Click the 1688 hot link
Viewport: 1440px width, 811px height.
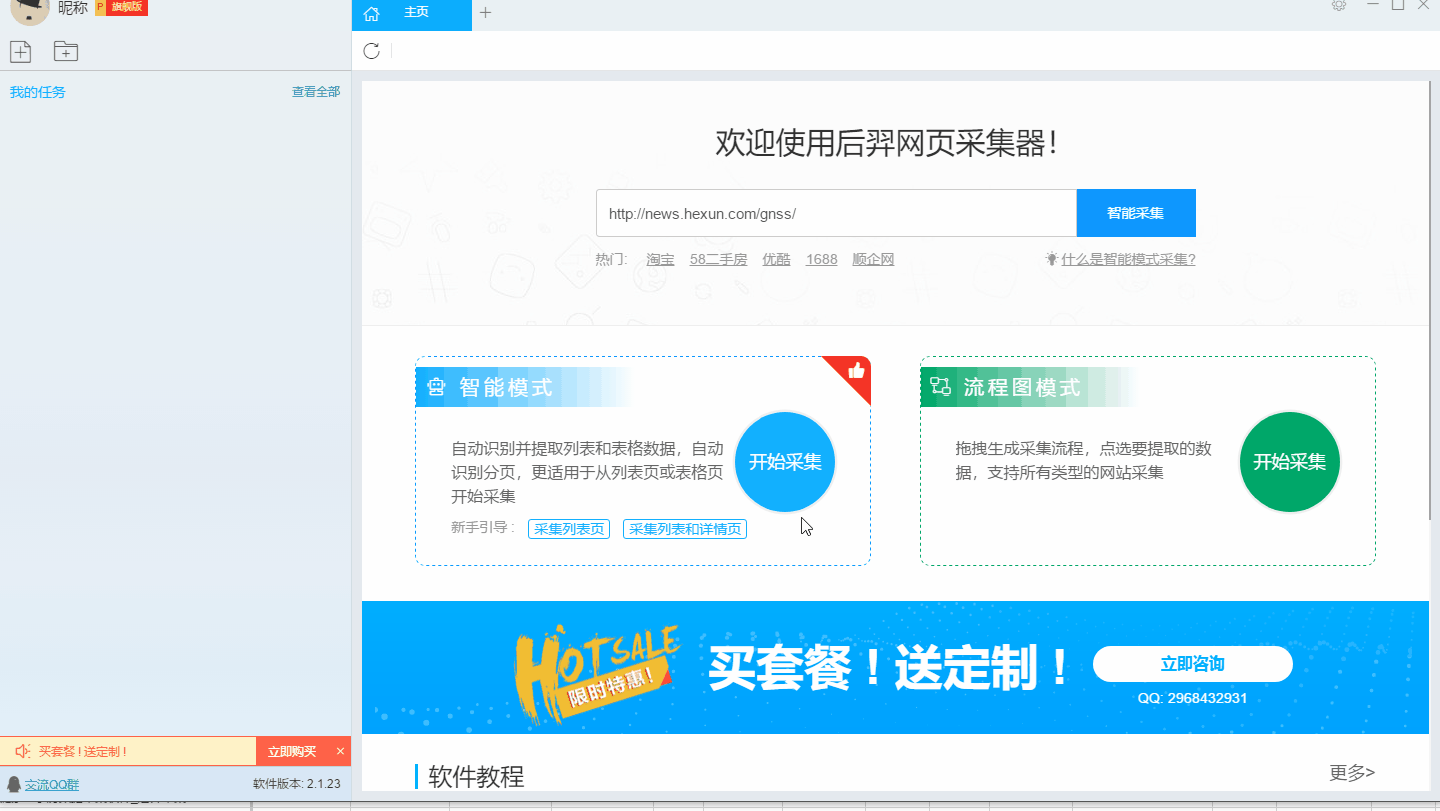click(822, 259)
